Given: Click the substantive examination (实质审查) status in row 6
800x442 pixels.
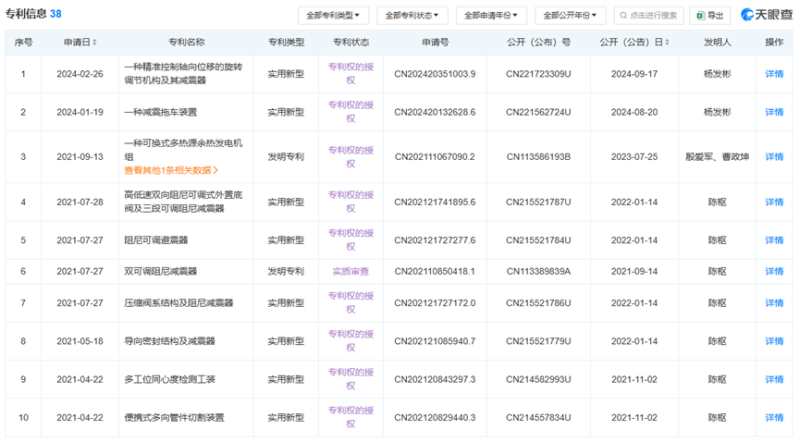Looking at the screenshot, I should click(351, 271).
